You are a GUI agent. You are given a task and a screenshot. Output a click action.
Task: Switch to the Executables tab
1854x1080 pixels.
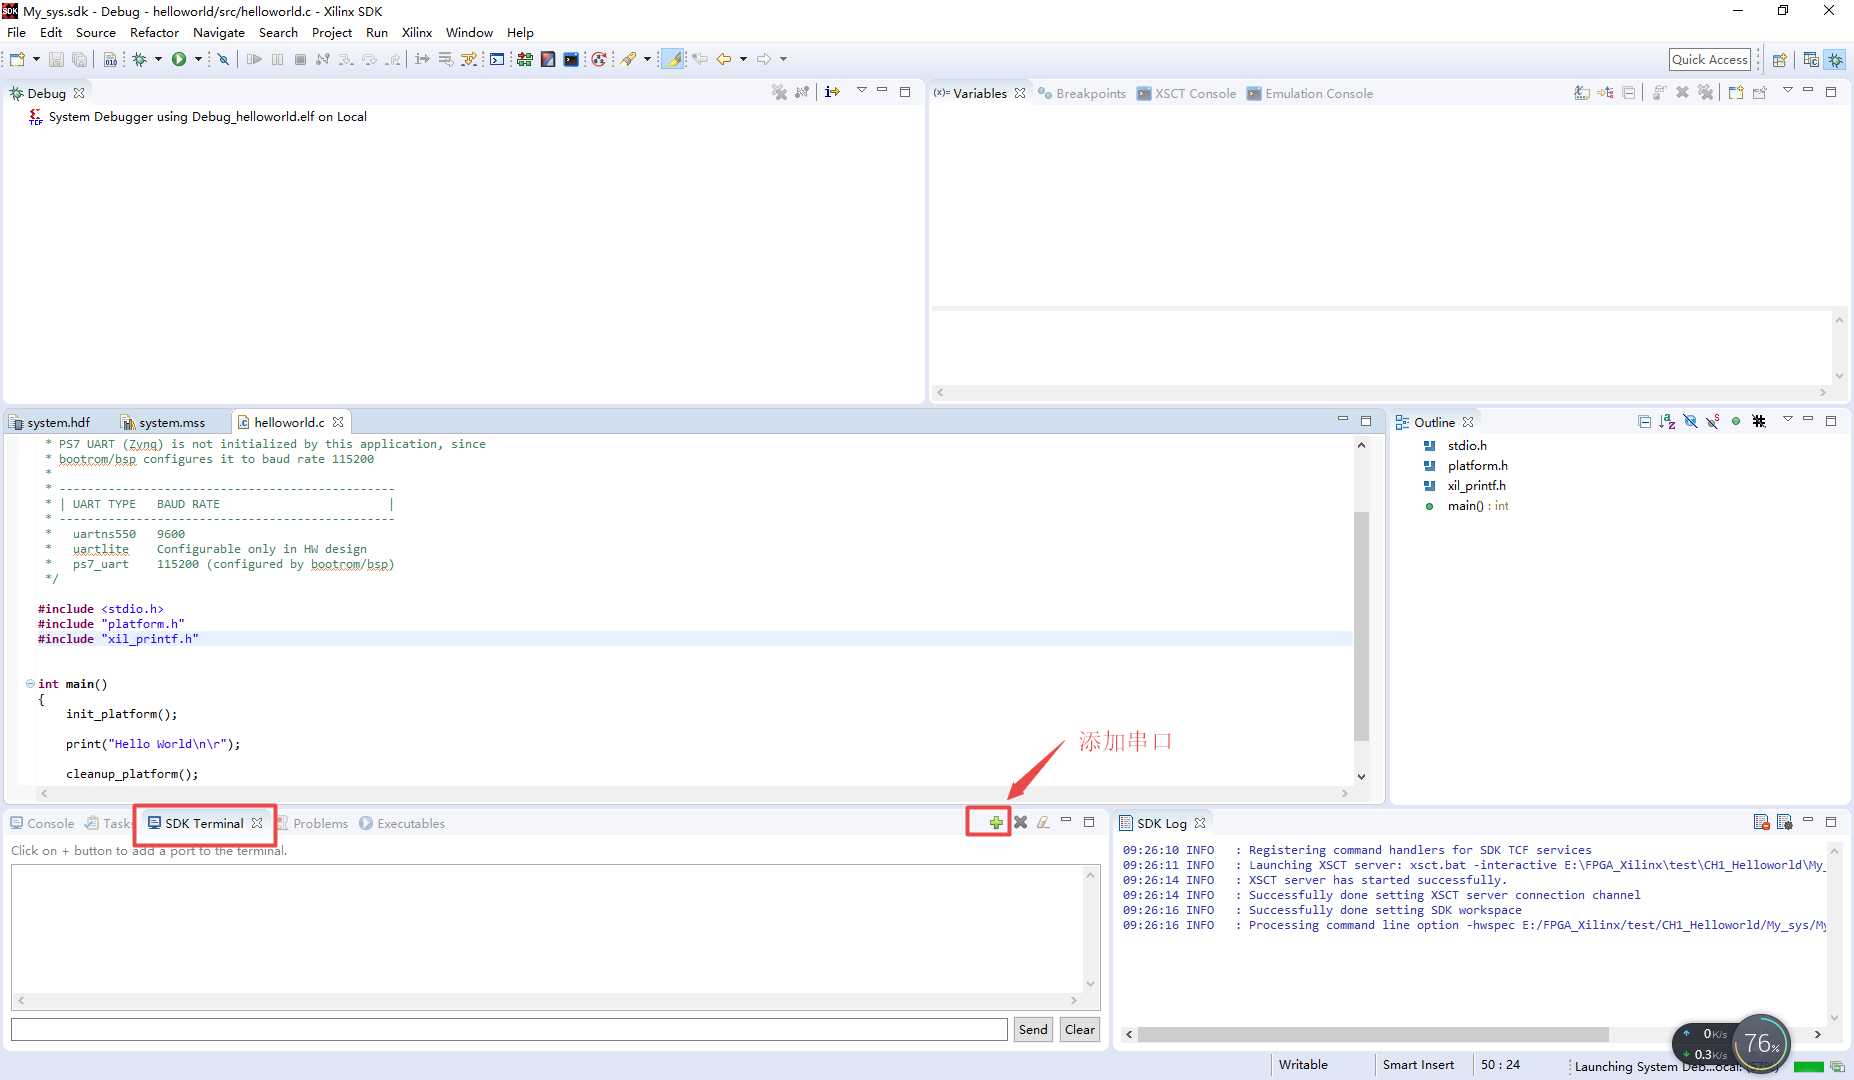[x=402, y=823]
